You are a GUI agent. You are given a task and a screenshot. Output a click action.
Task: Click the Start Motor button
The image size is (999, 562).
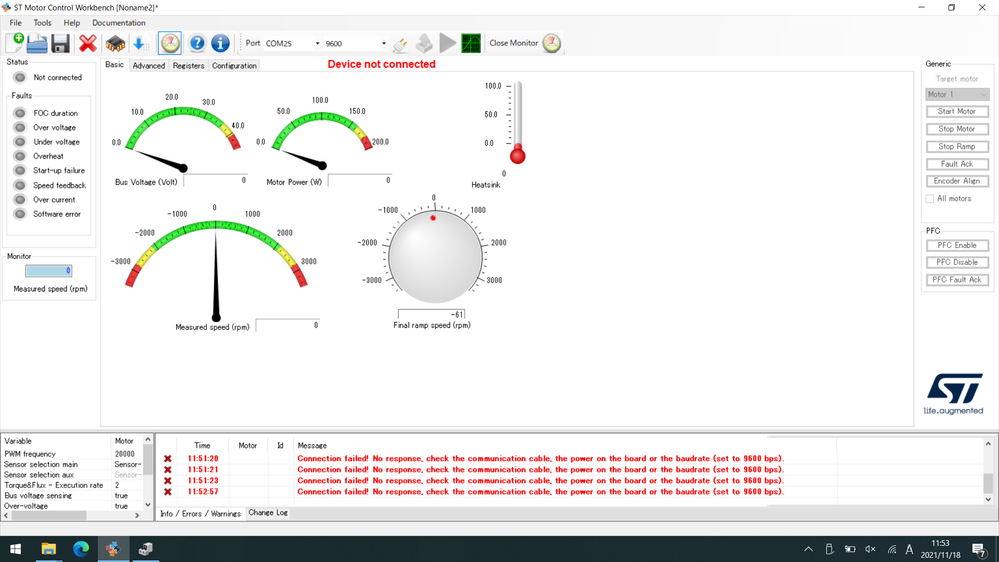click(957, 112)
